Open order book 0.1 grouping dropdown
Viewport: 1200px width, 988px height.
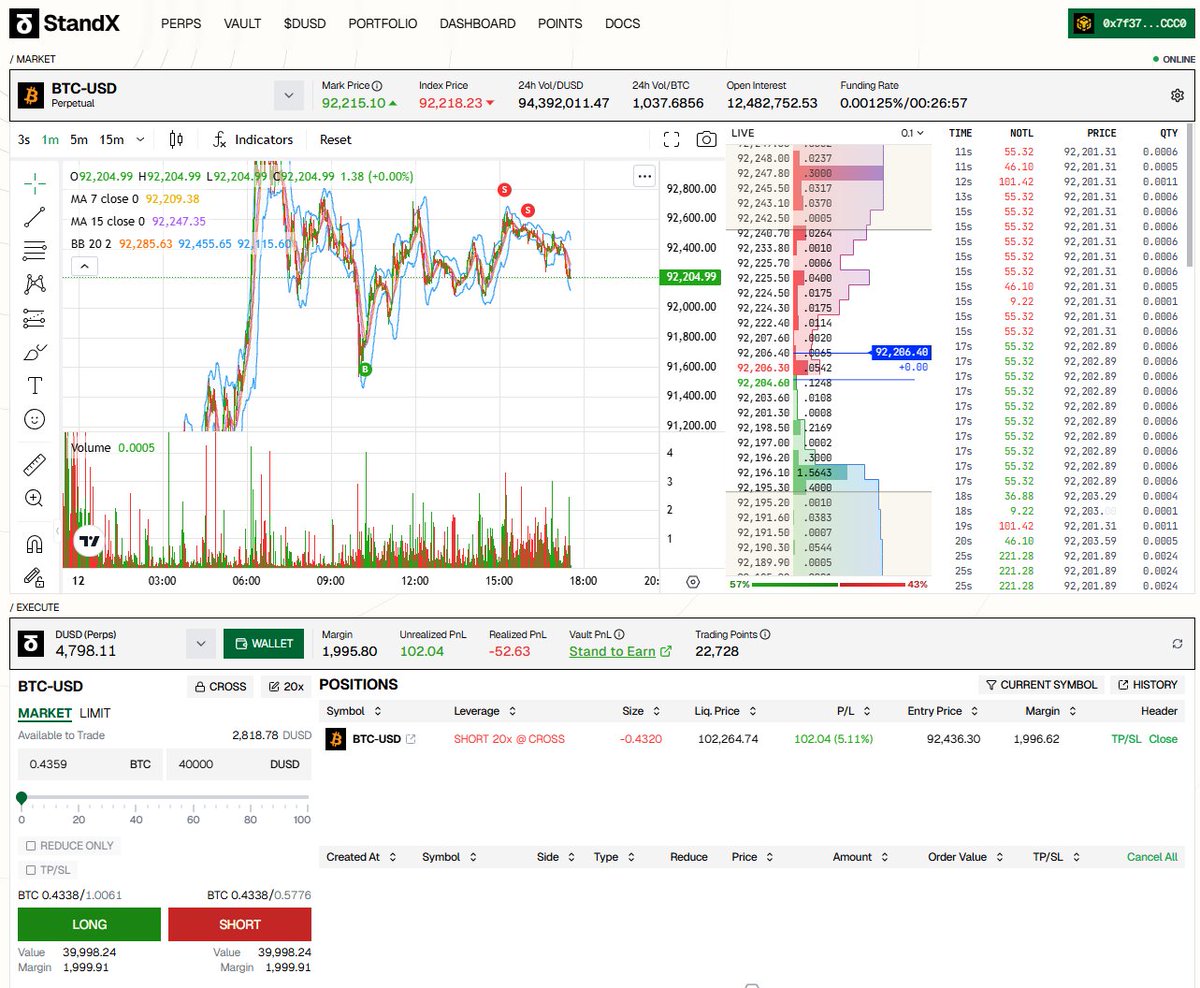tap(912, 133)
